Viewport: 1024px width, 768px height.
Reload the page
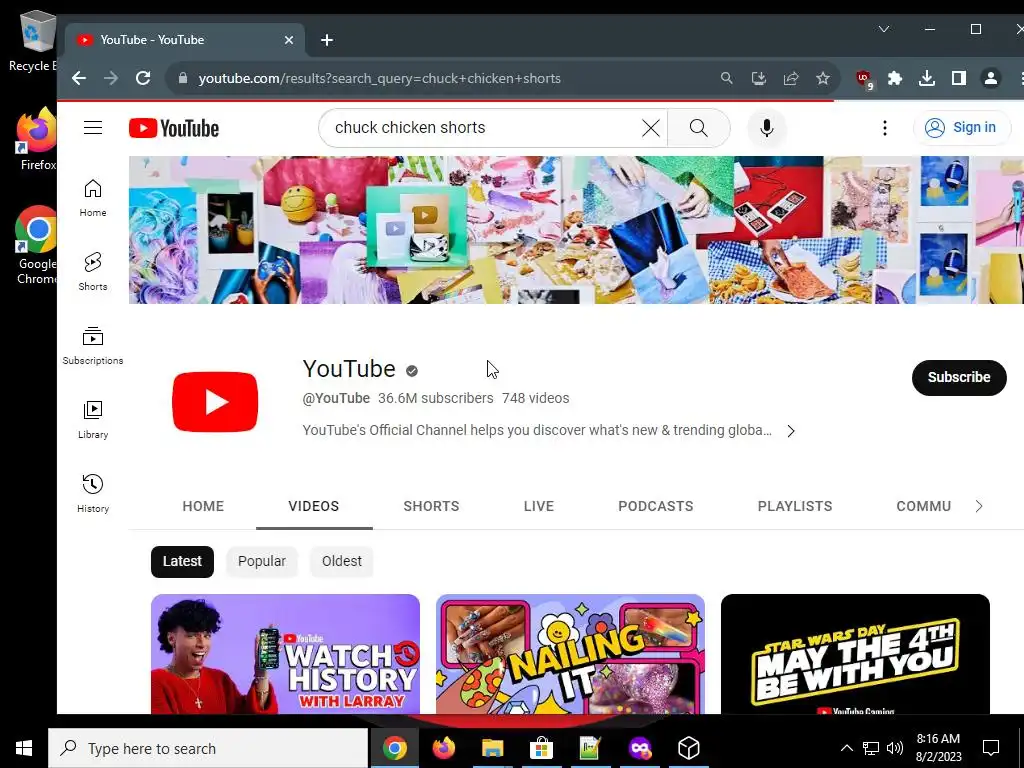click(143, 78)
